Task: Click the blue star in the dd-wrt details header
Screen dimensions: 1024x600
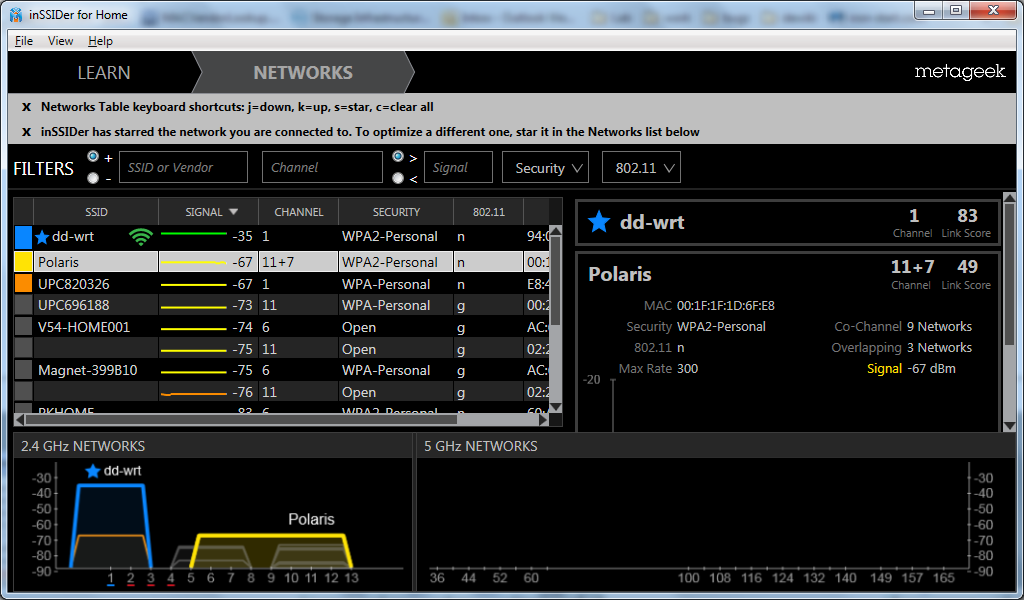Action: [x=599, y=222]
